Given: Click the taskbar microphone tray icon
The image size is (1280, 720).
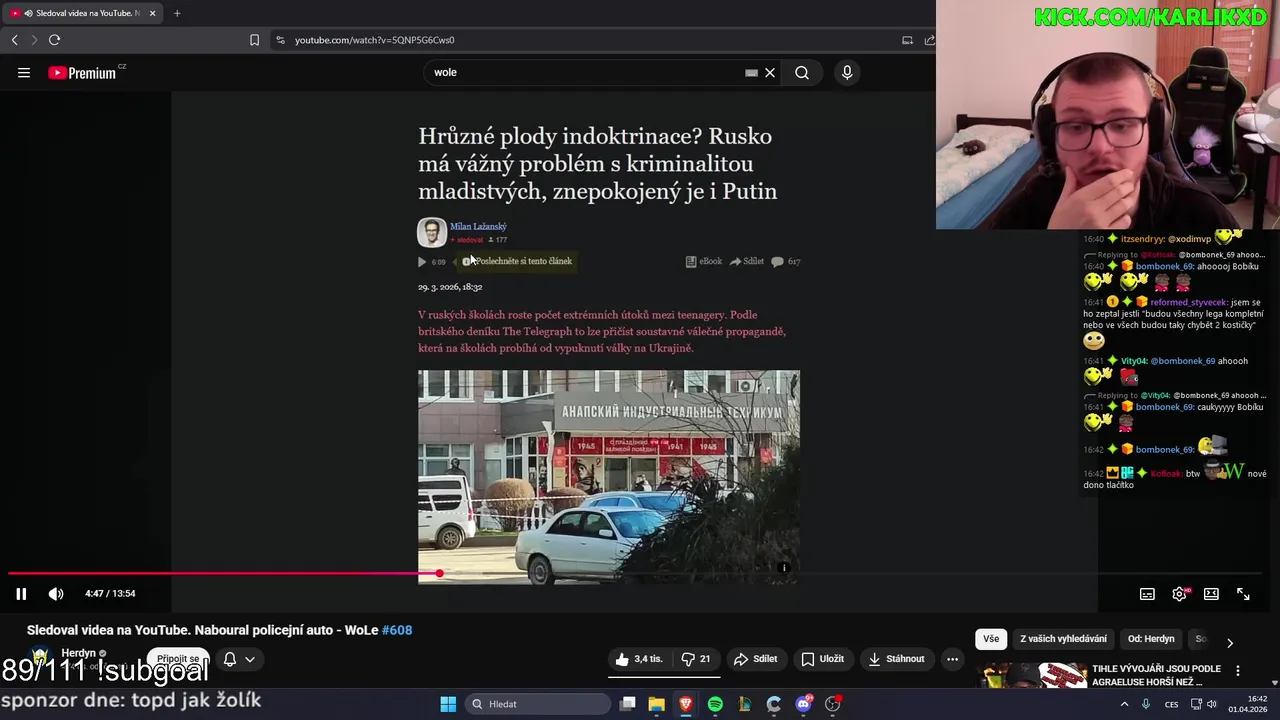Looking at the screenshot, I should pos(1146,704).
